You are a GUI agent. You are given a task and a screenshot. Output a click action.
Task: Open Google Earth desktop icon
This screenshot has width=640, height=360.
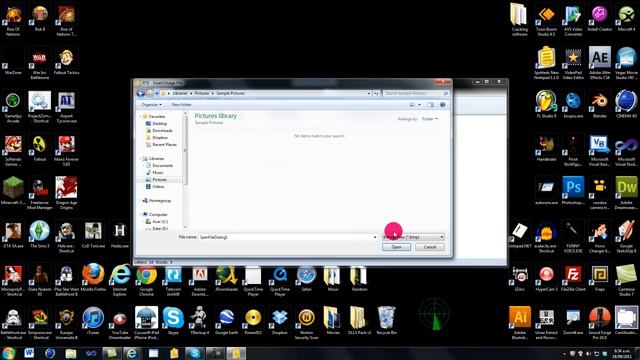[226, 321]
